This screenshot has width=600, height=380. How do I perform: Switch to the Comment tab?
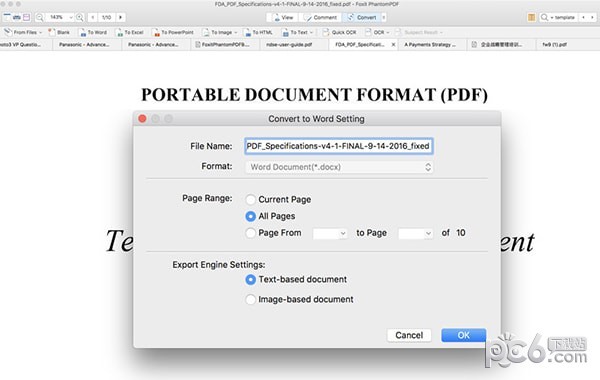321,17
